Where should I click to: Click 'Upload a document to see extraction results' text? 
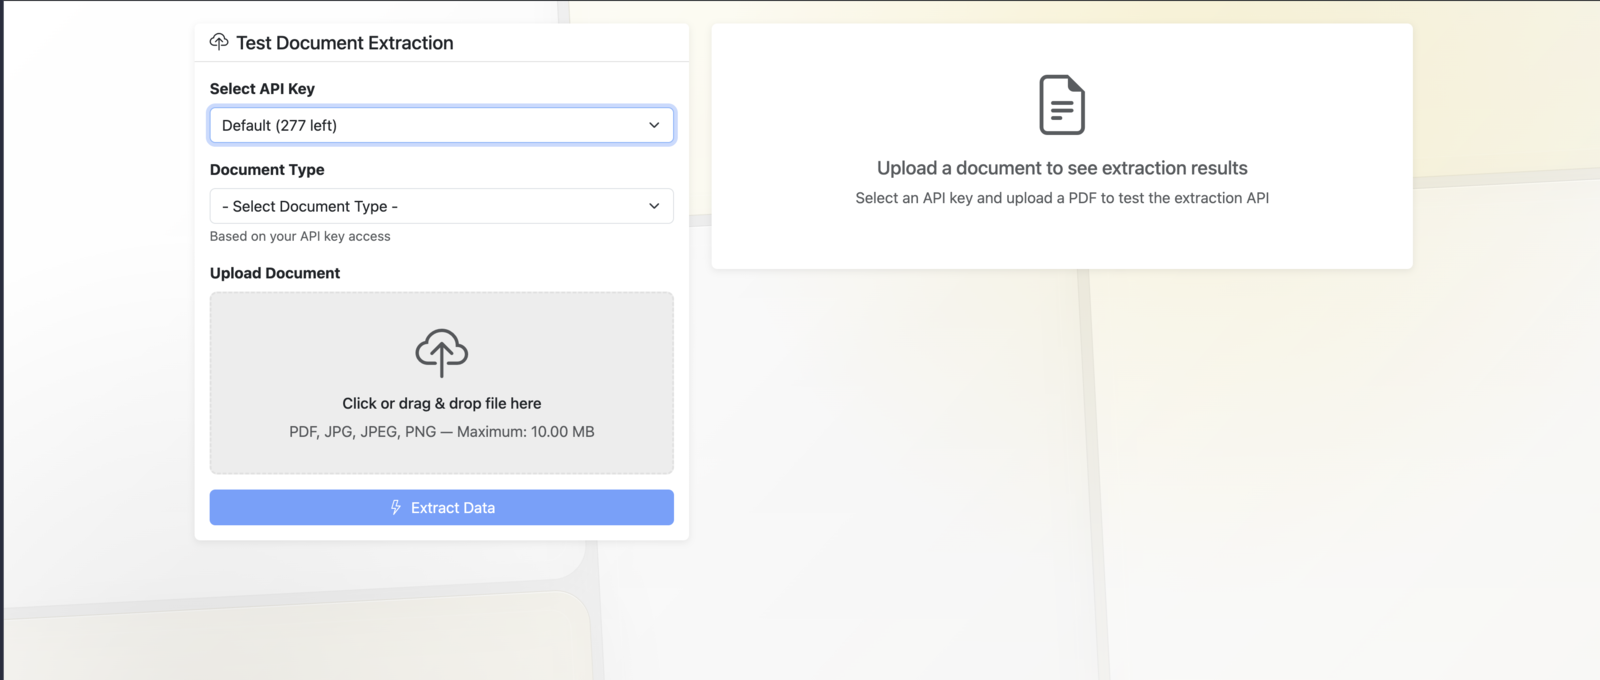1062,168
